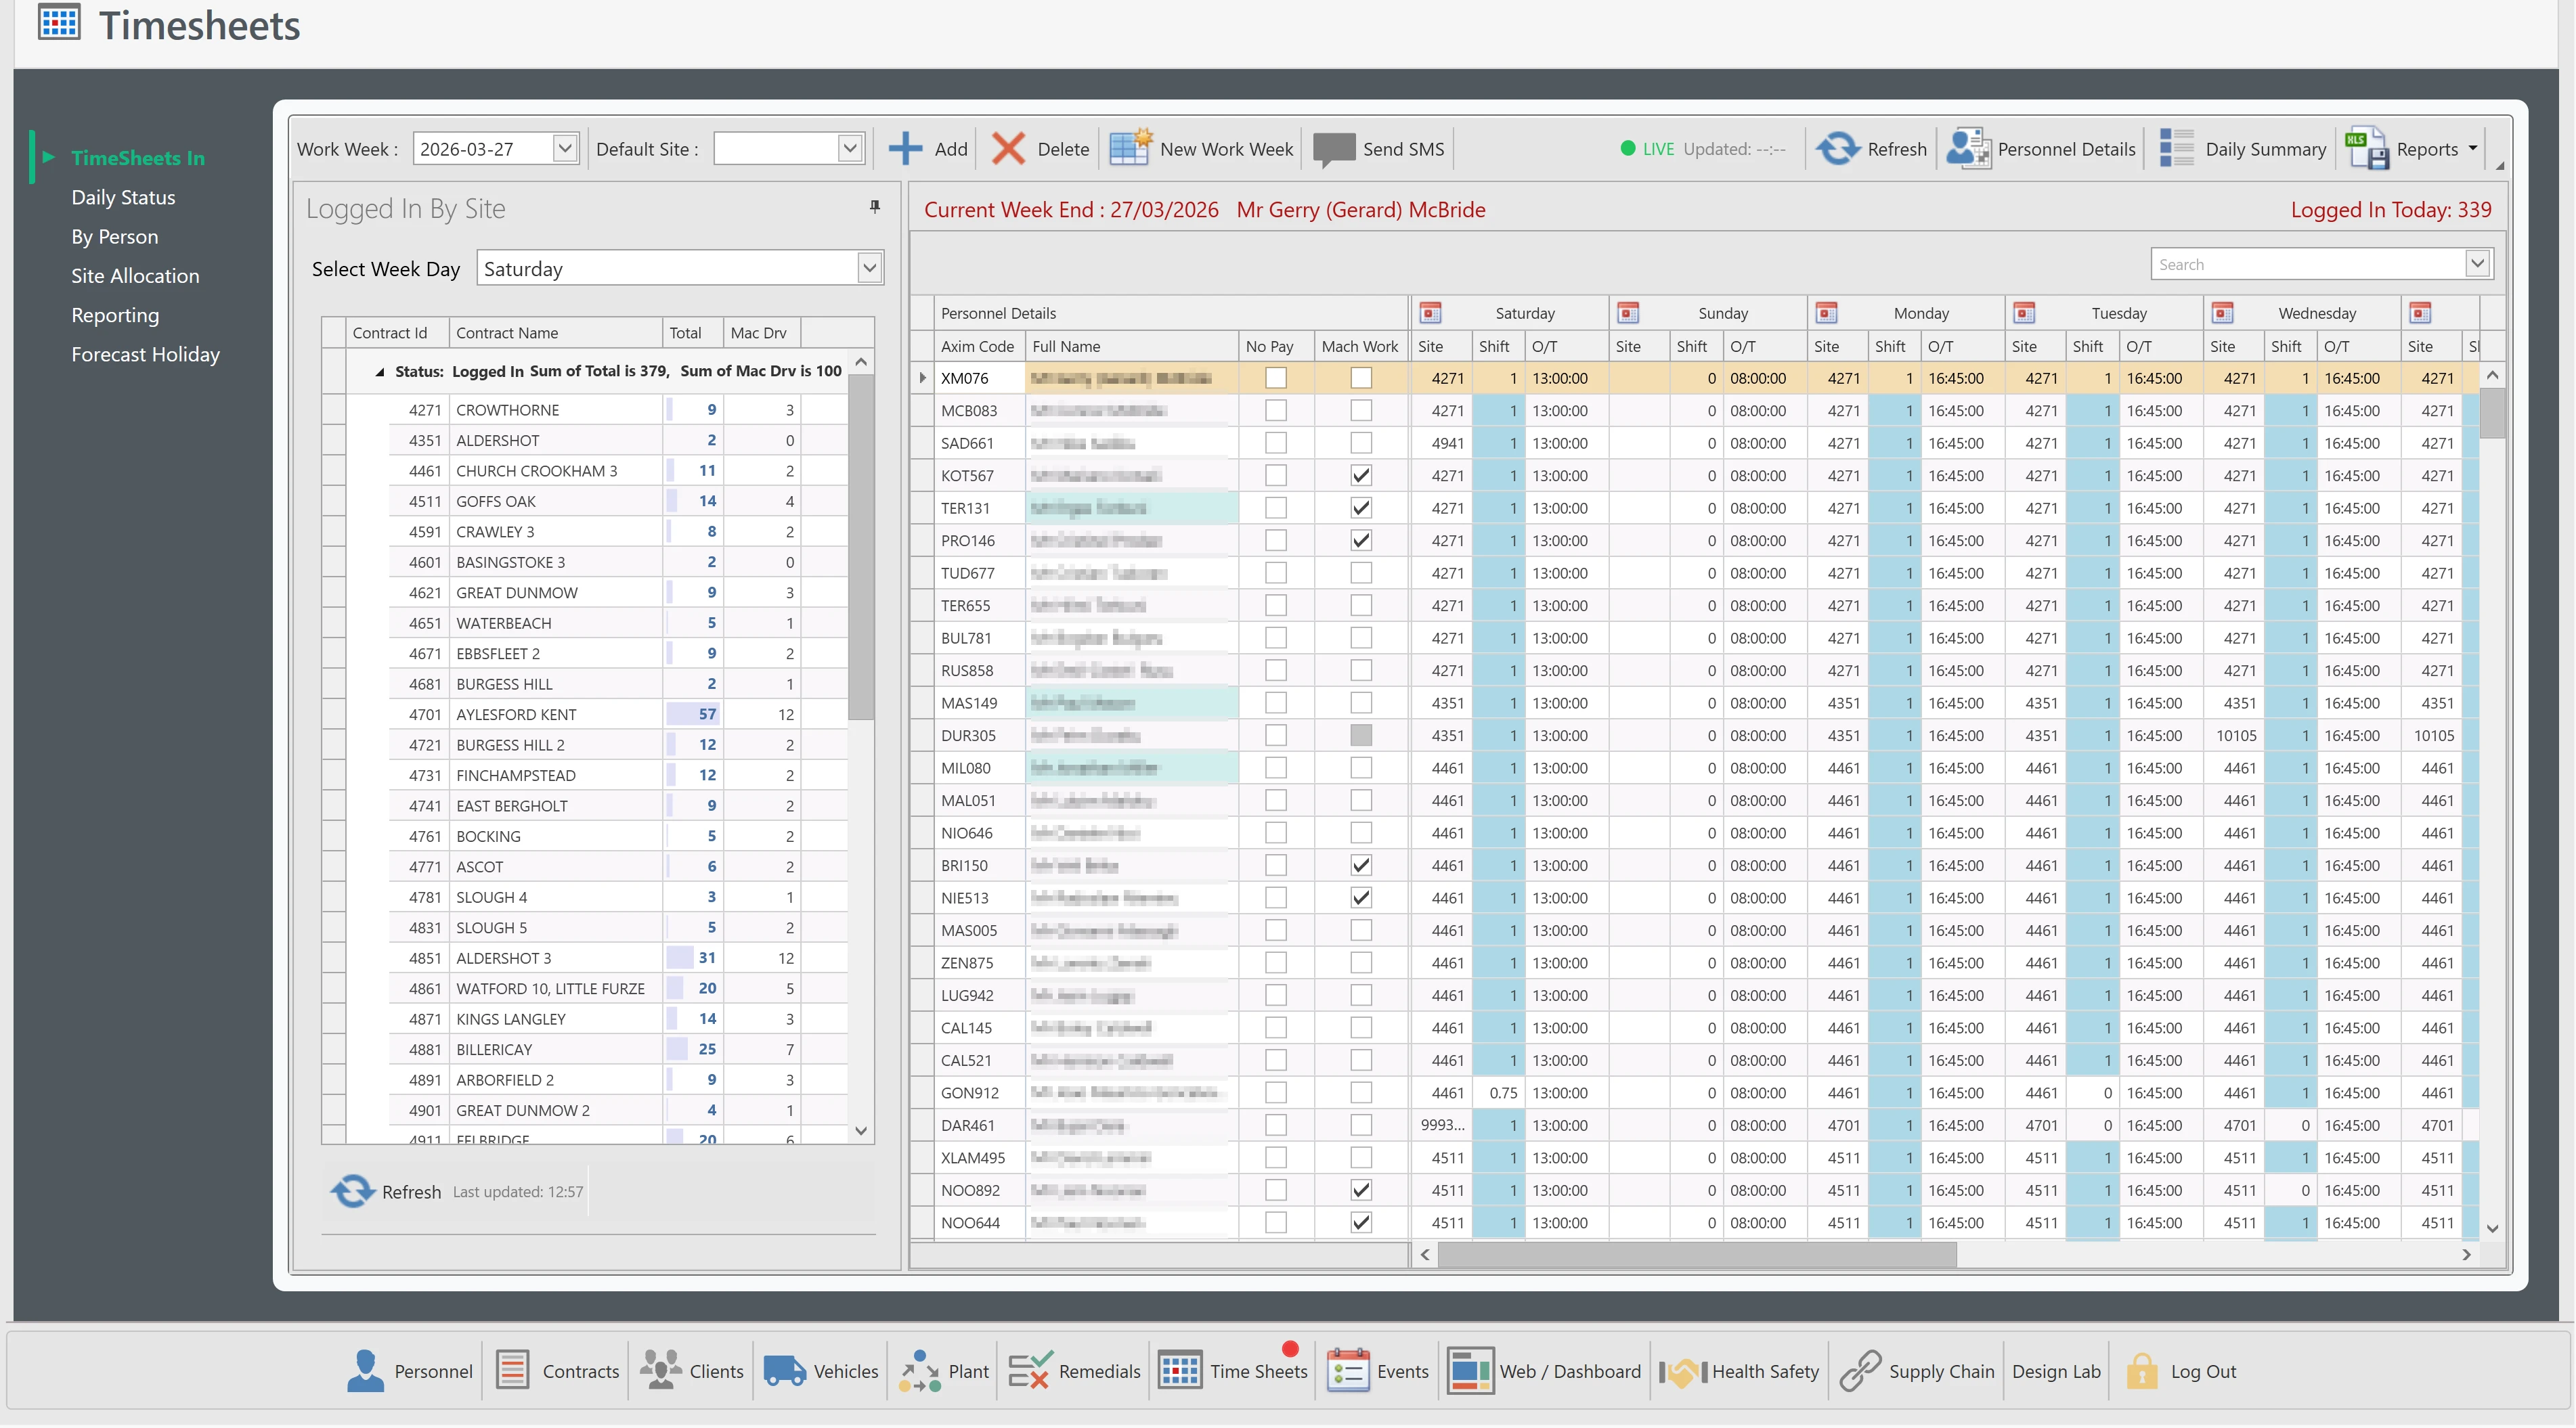
Task: Sort by Full Name column header
Action: tap(1132, 346)
